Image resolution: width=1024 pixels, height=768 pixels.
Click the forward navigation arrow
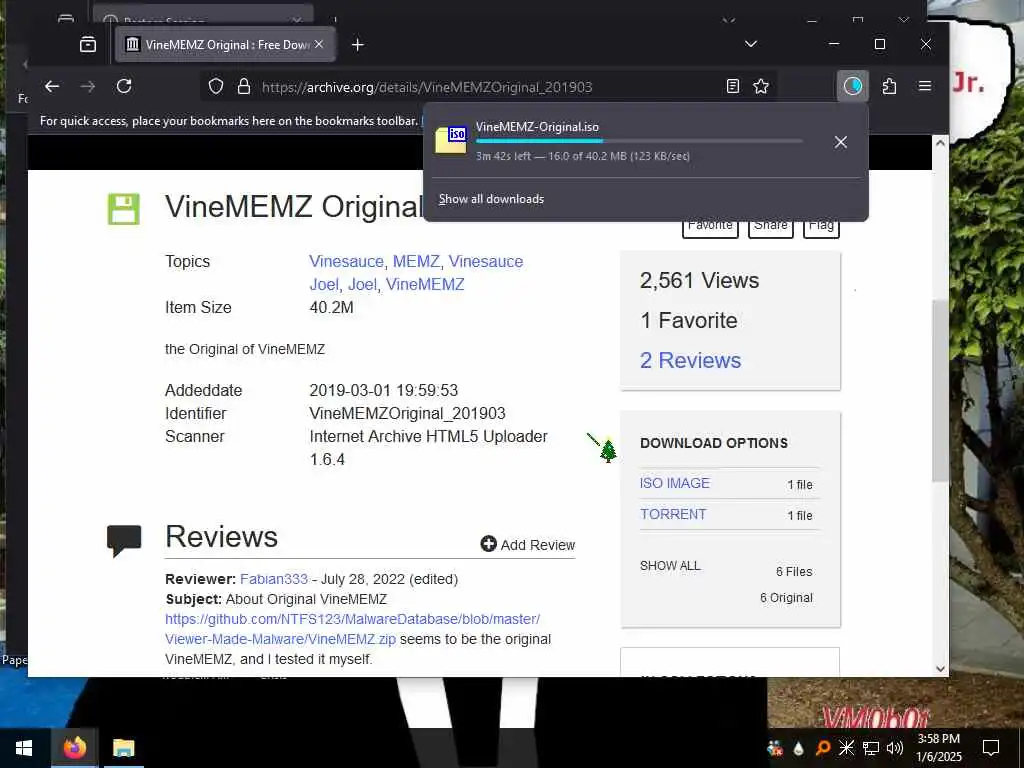pos(88,86)
